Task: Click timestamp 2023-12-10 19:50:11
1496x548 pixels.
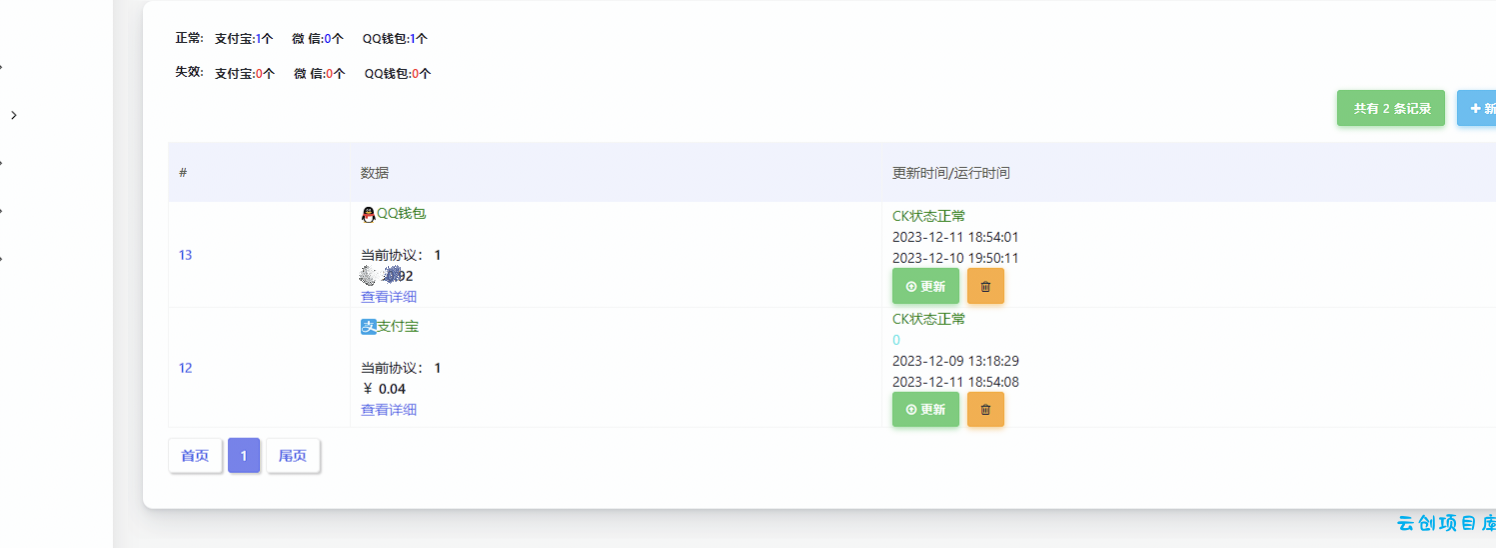Action: click(x=955, y=258)
